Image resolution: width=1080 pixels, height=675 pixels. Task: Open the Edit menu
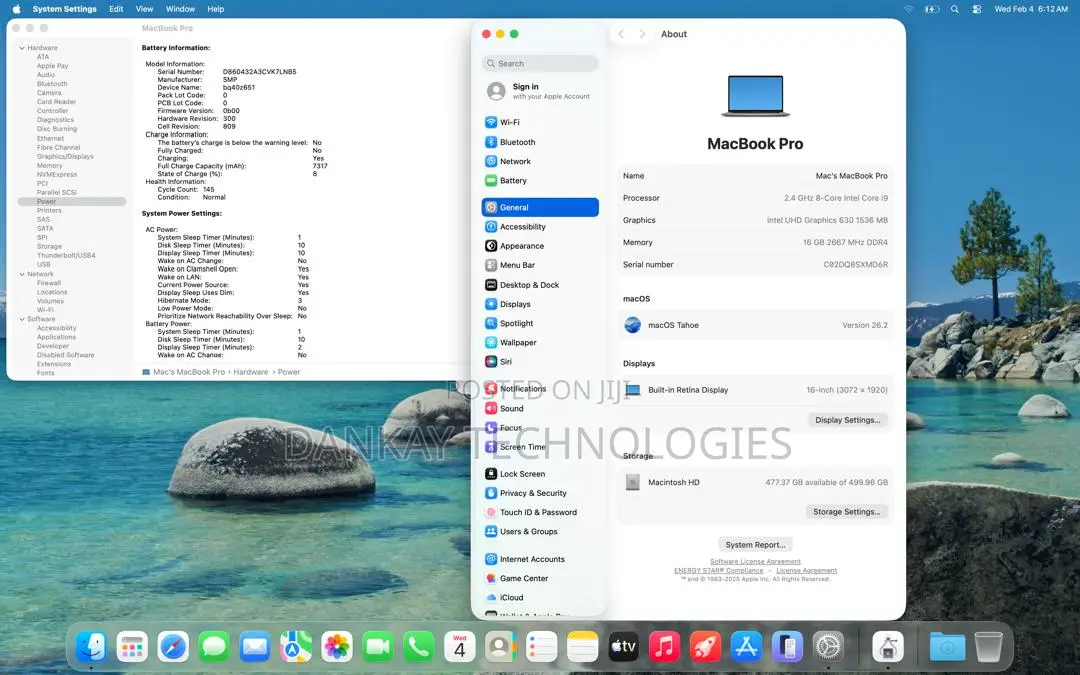116,9
